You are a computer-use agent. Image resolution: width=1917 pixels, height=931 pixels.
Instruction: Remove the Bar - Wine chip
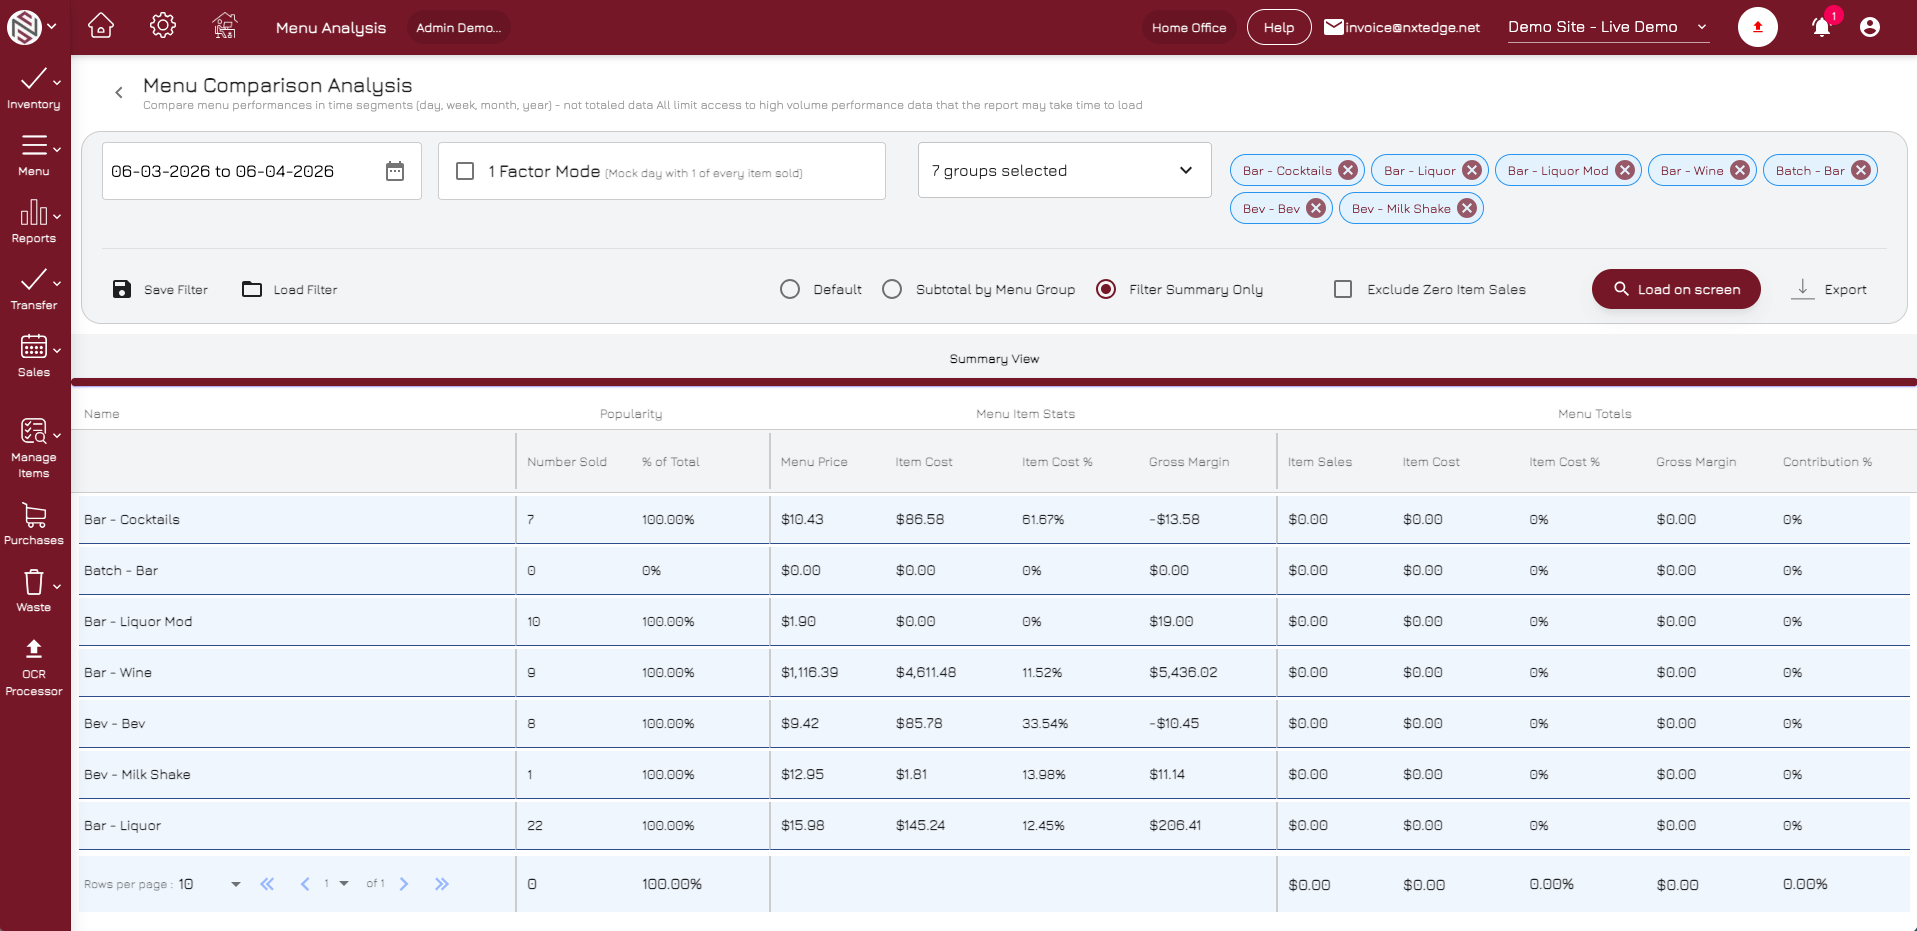pyautogui.click(x=1740, y=170)
